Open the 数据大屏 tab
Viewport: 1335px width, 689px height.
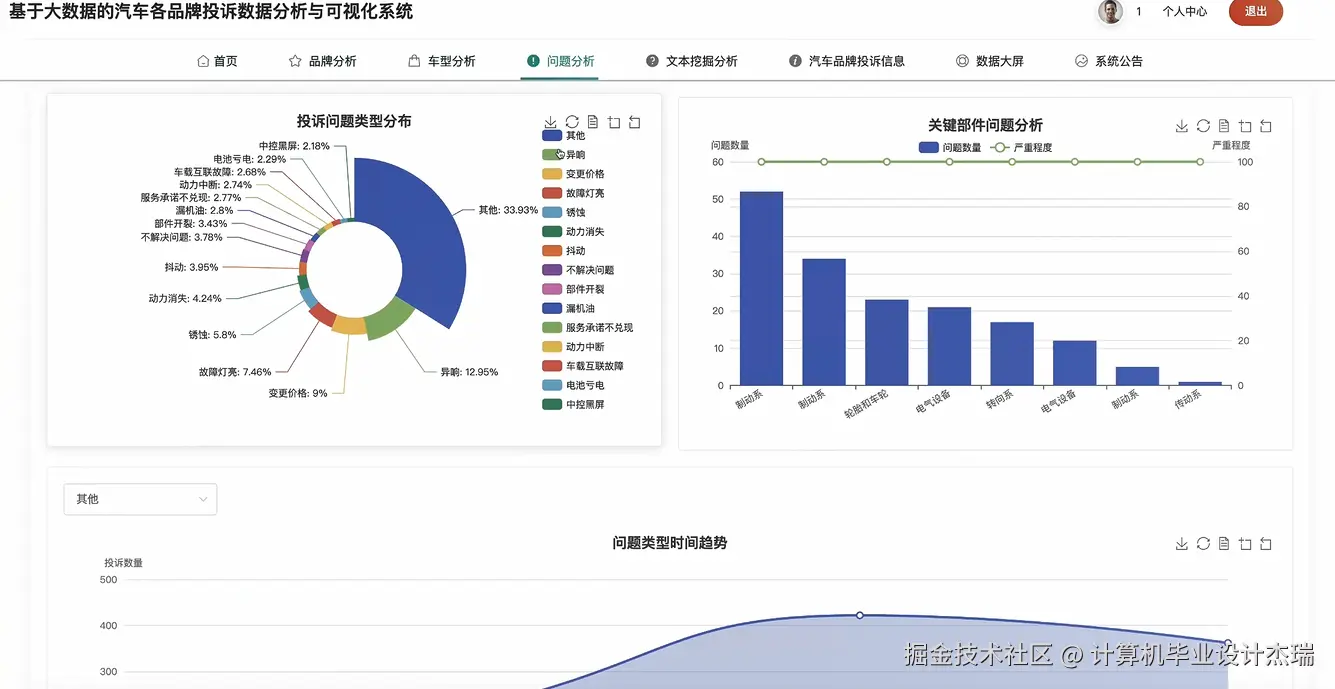[x=989, y=61]
